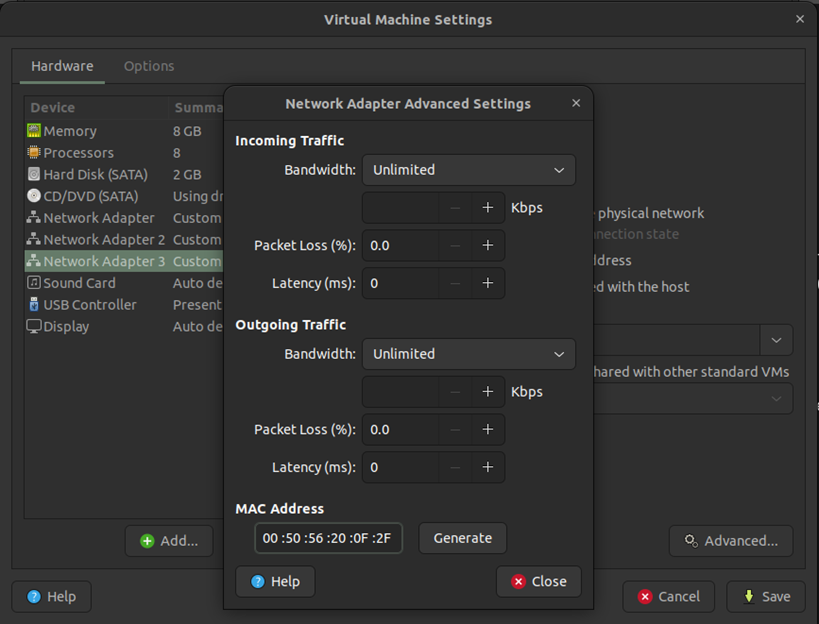Select Network Adapter 2 icon
The width and height of the screenshot is (819, 624).
(34, 240)
